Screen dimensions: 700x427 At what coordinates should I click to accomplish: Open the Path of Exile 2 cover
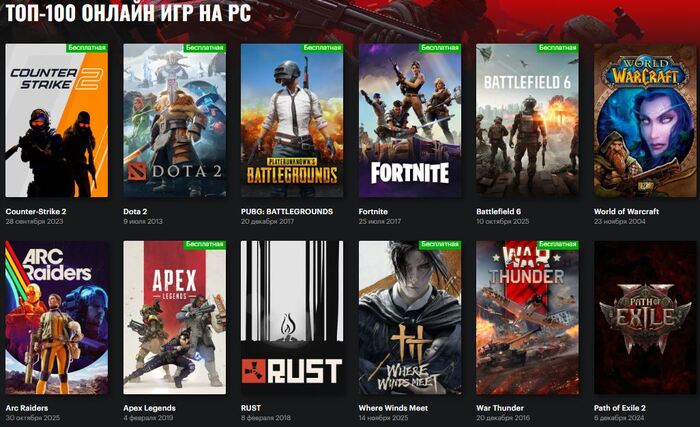[645, 318]
